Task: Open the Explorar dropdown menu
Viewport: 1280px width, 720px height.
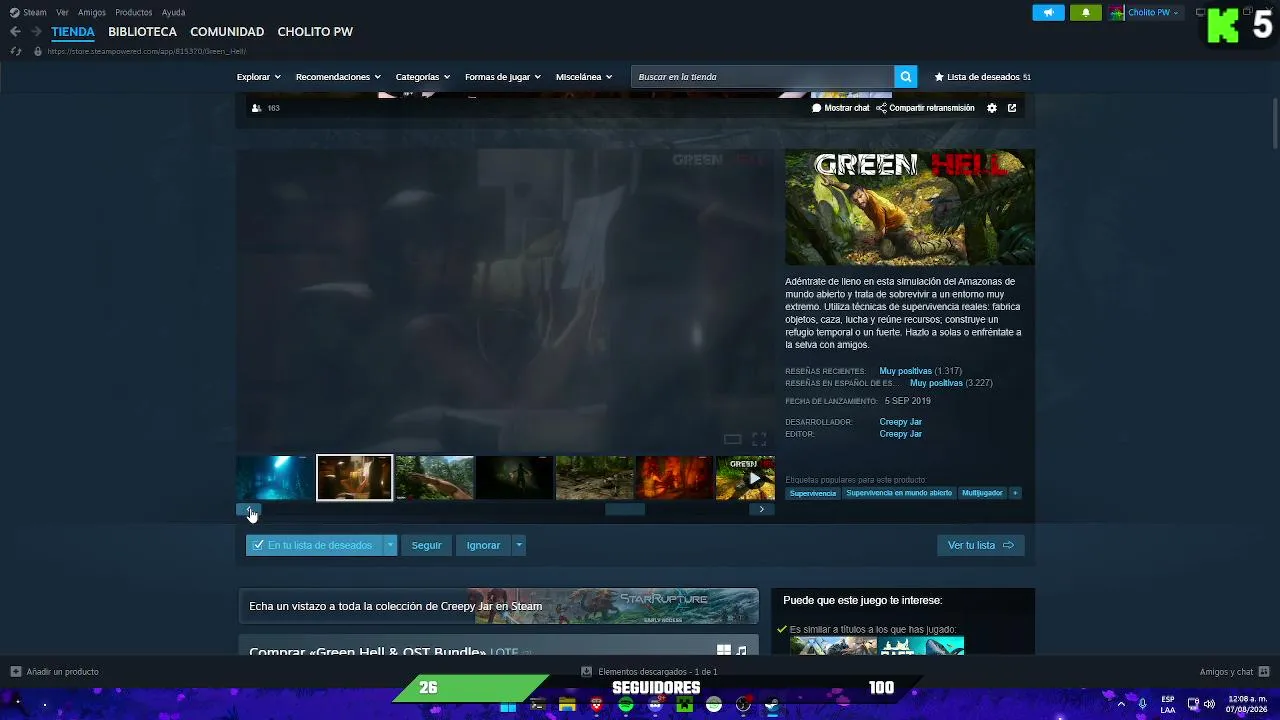Action: 258,77
